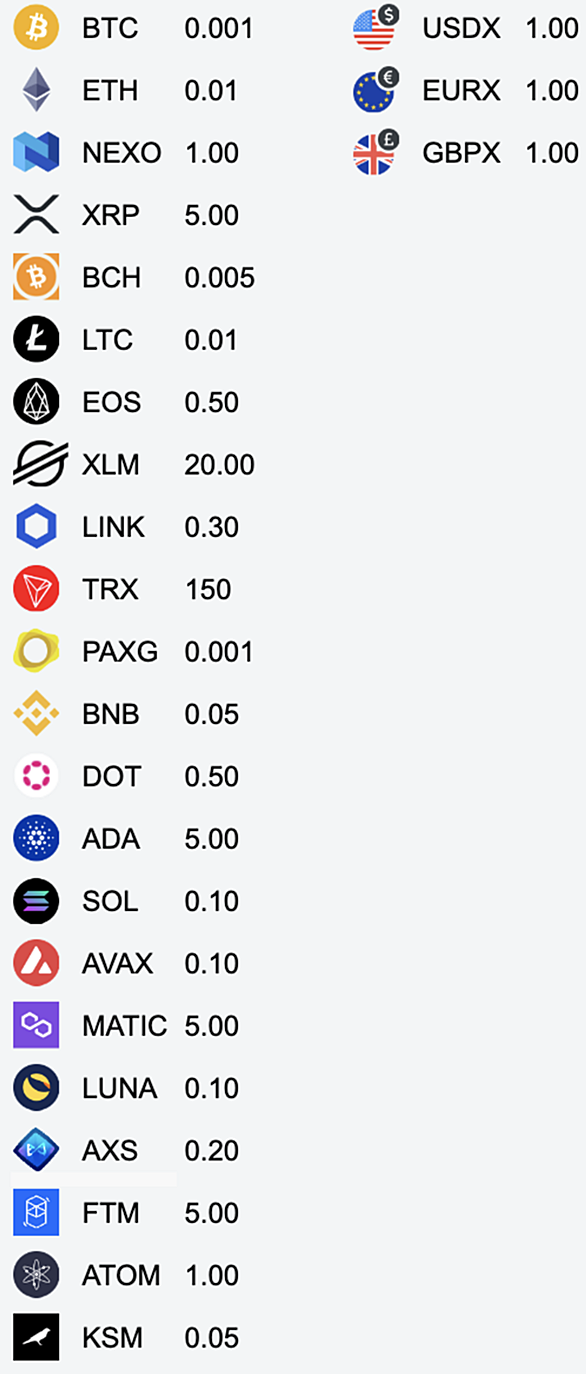Click the 20.00 amount beside XLM
The width and height of the screenshot is (586, 1374).
tap(220, 465)
